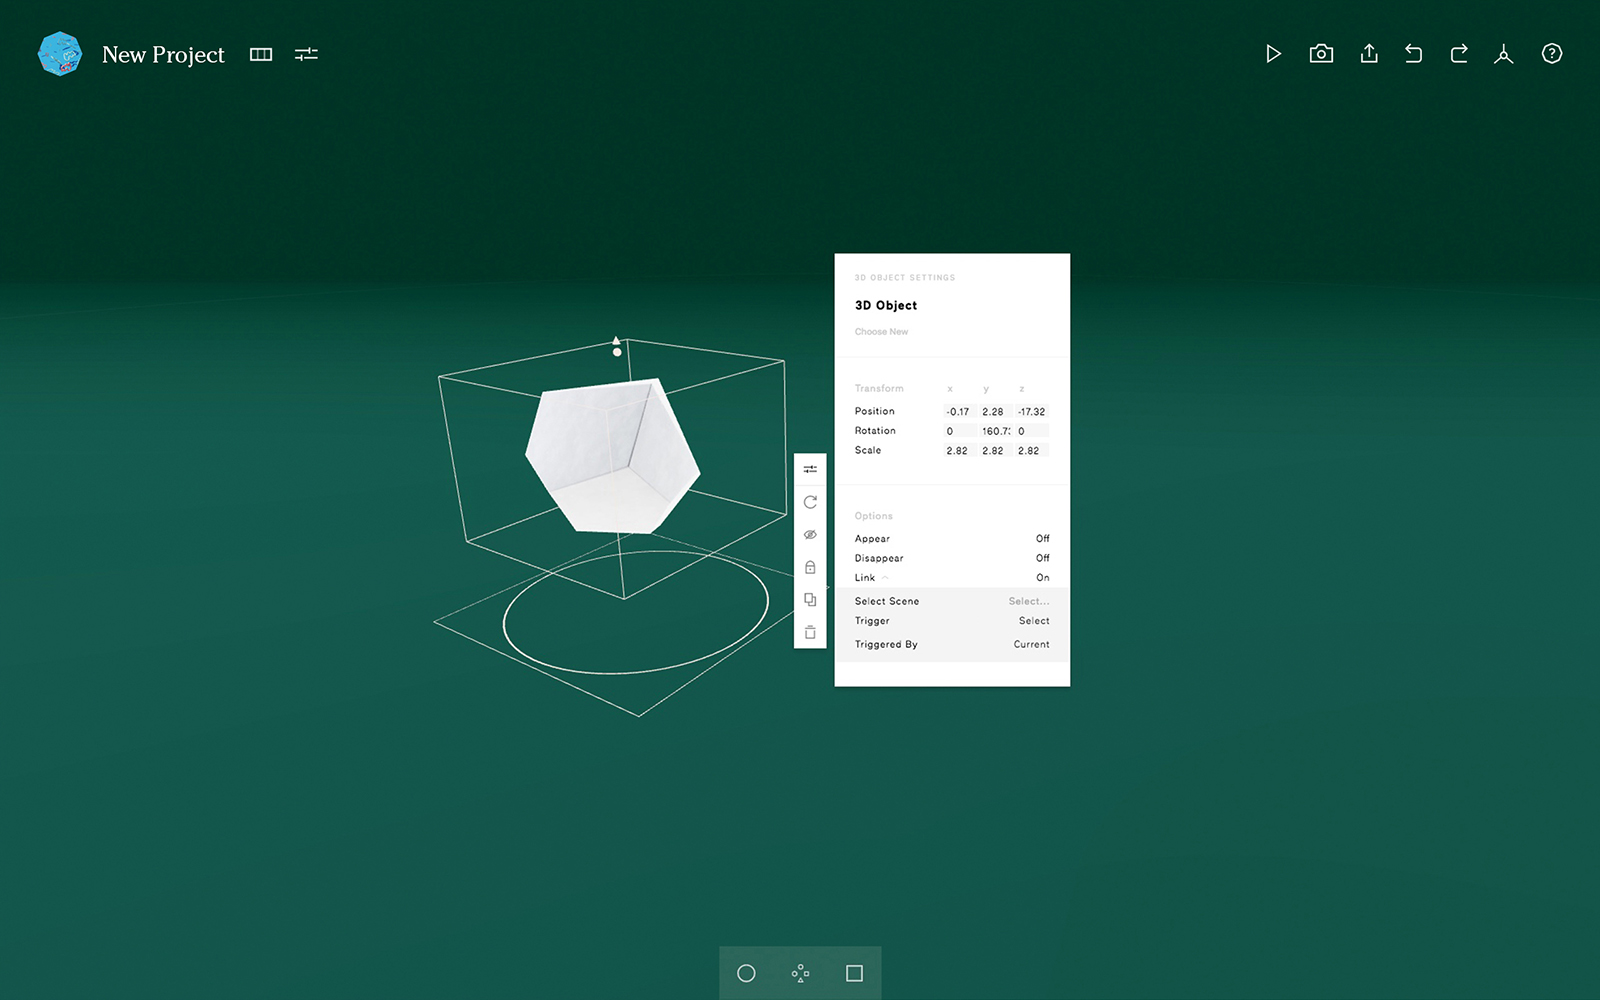Image resolution: width=1600 pixels, height=1000 pixels.
Task: Click the 3D Object heading
Action: click(886, 305)
